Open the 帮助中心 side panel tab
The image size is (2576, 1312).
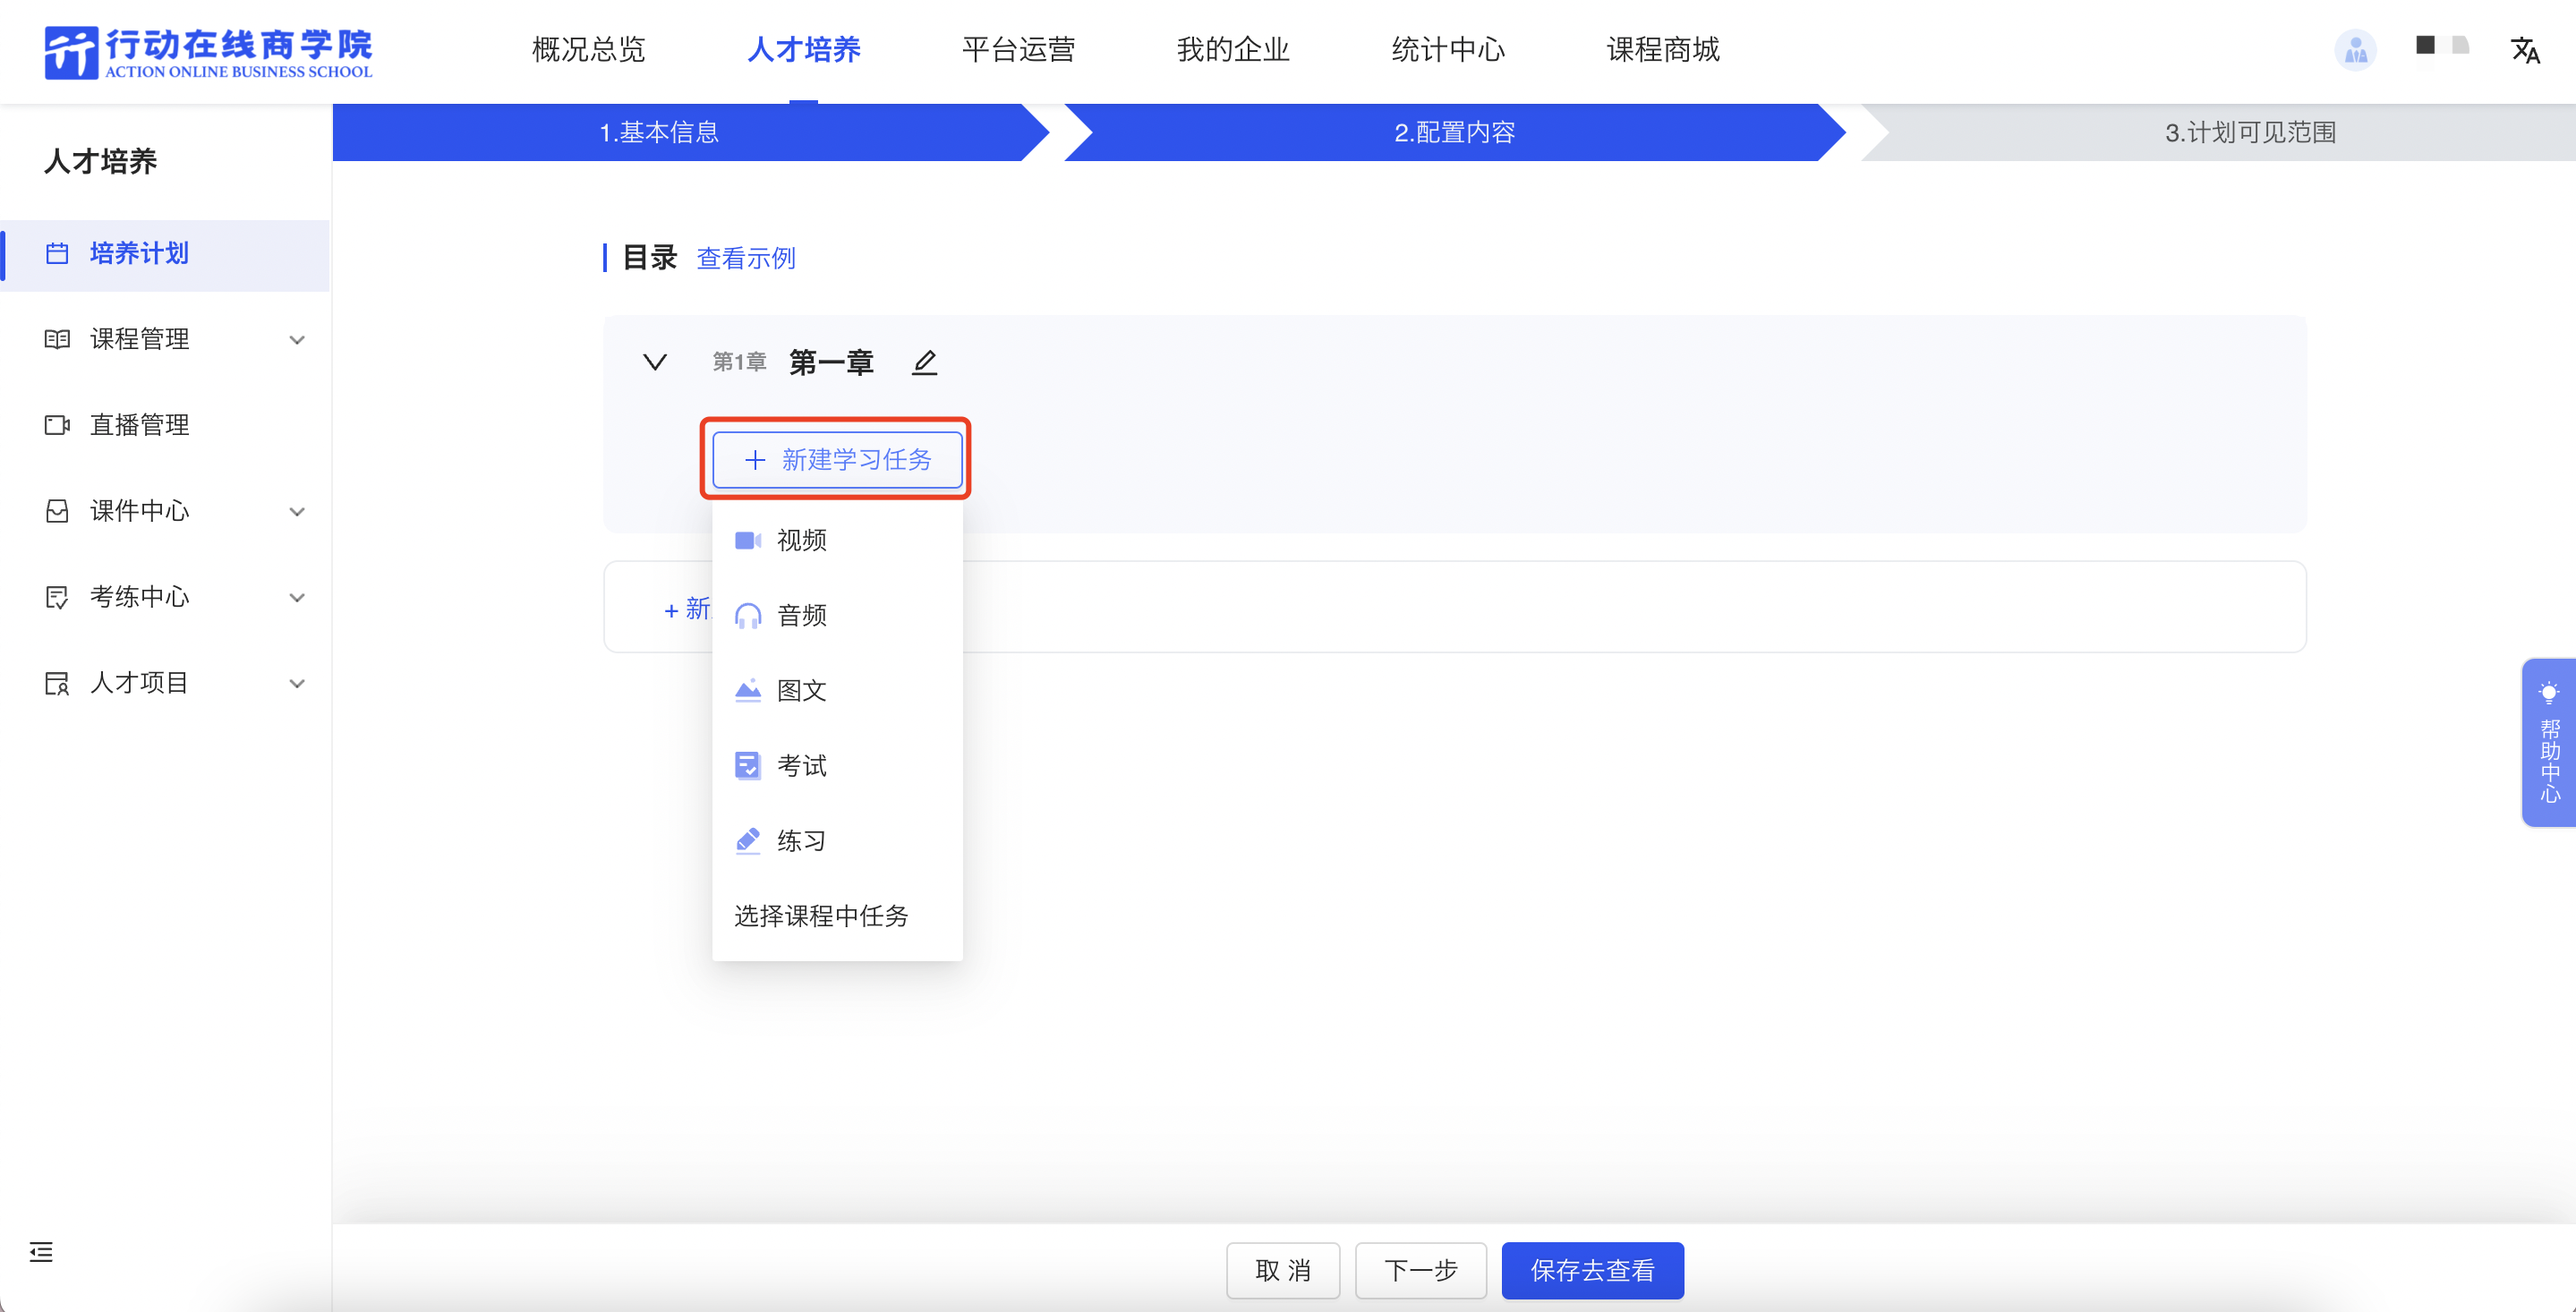point(2549,742)
